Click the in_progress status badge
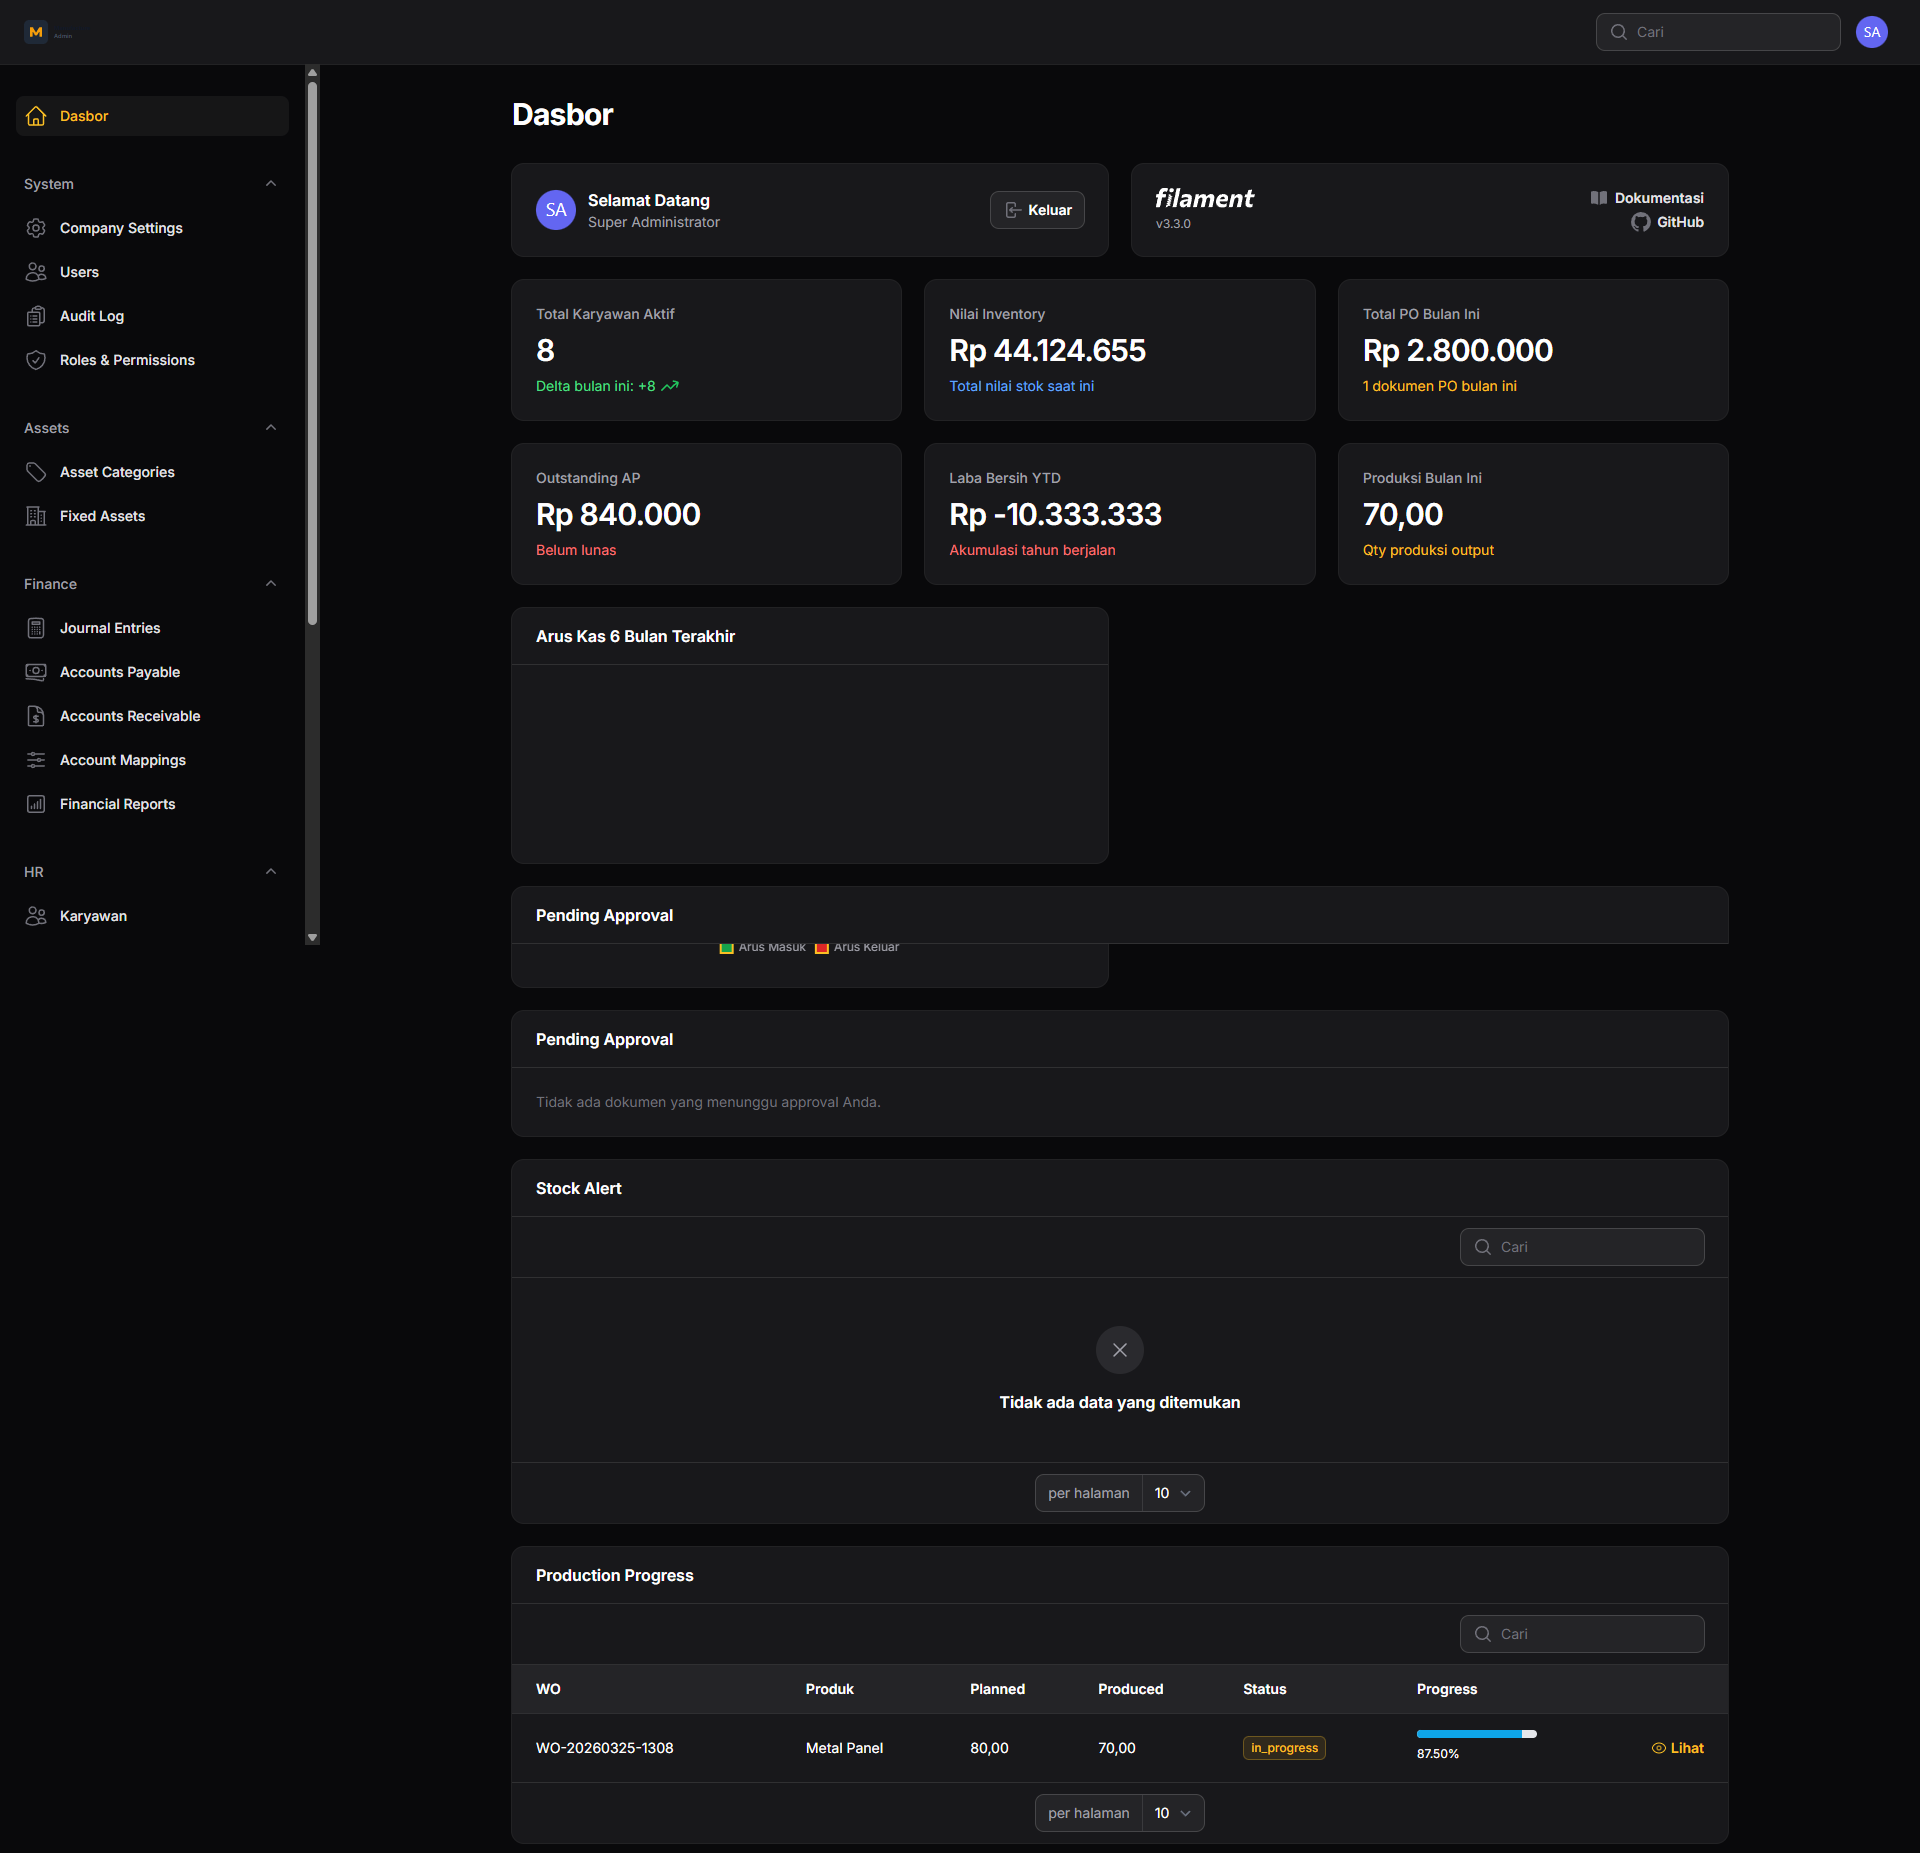The height and width of the screenshot is (1853, 1920). 1284,1748
